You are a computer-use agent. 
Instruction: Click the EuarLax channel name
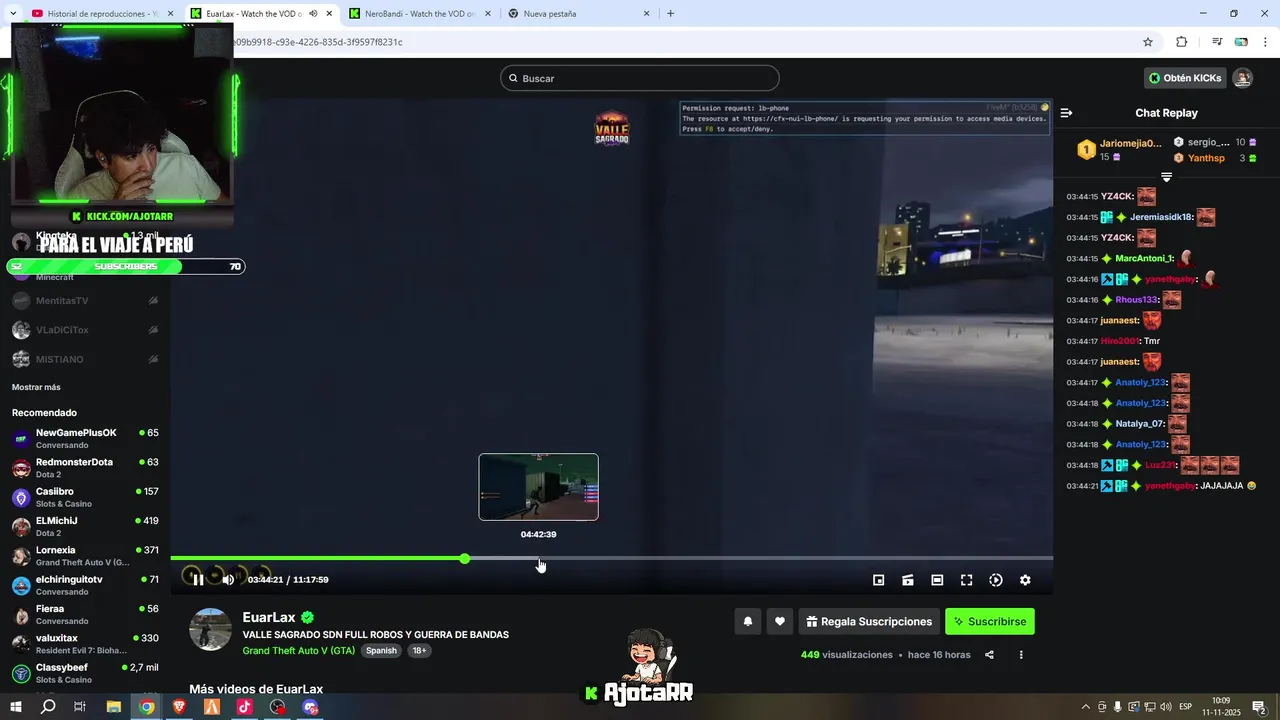[x=269, y=618]
